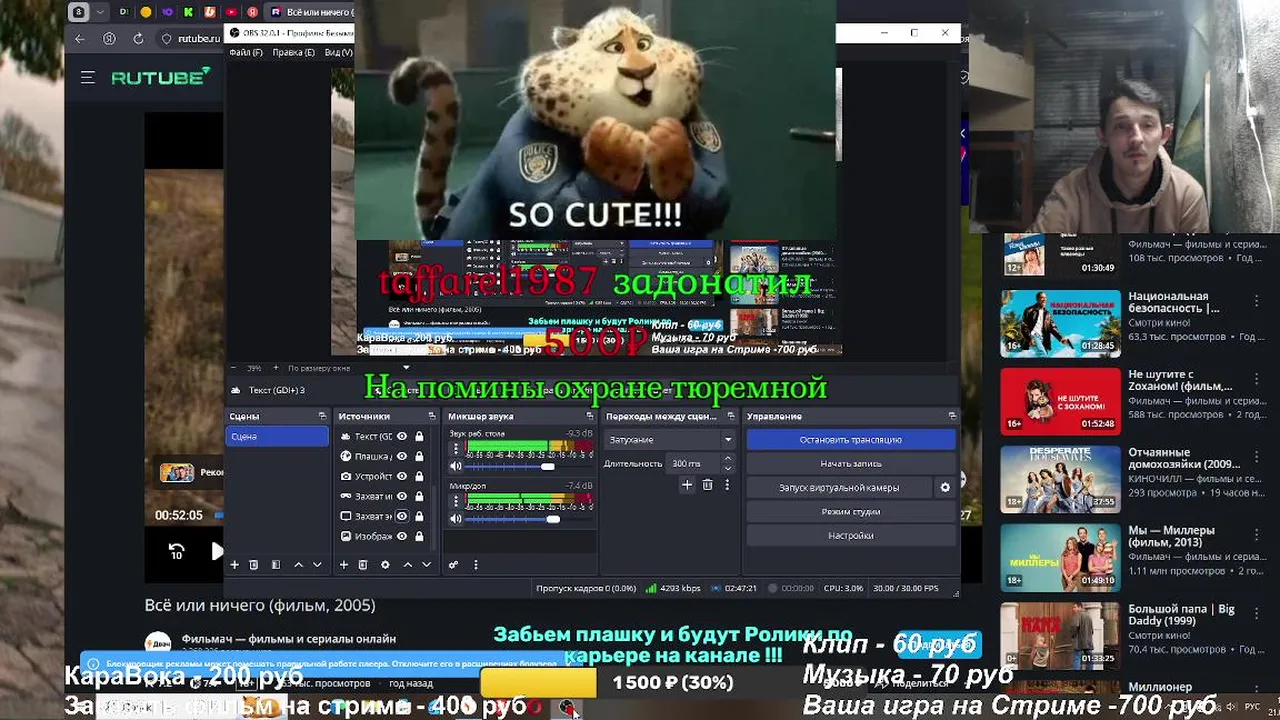Move scene down with arrow icon

[317, 565]
